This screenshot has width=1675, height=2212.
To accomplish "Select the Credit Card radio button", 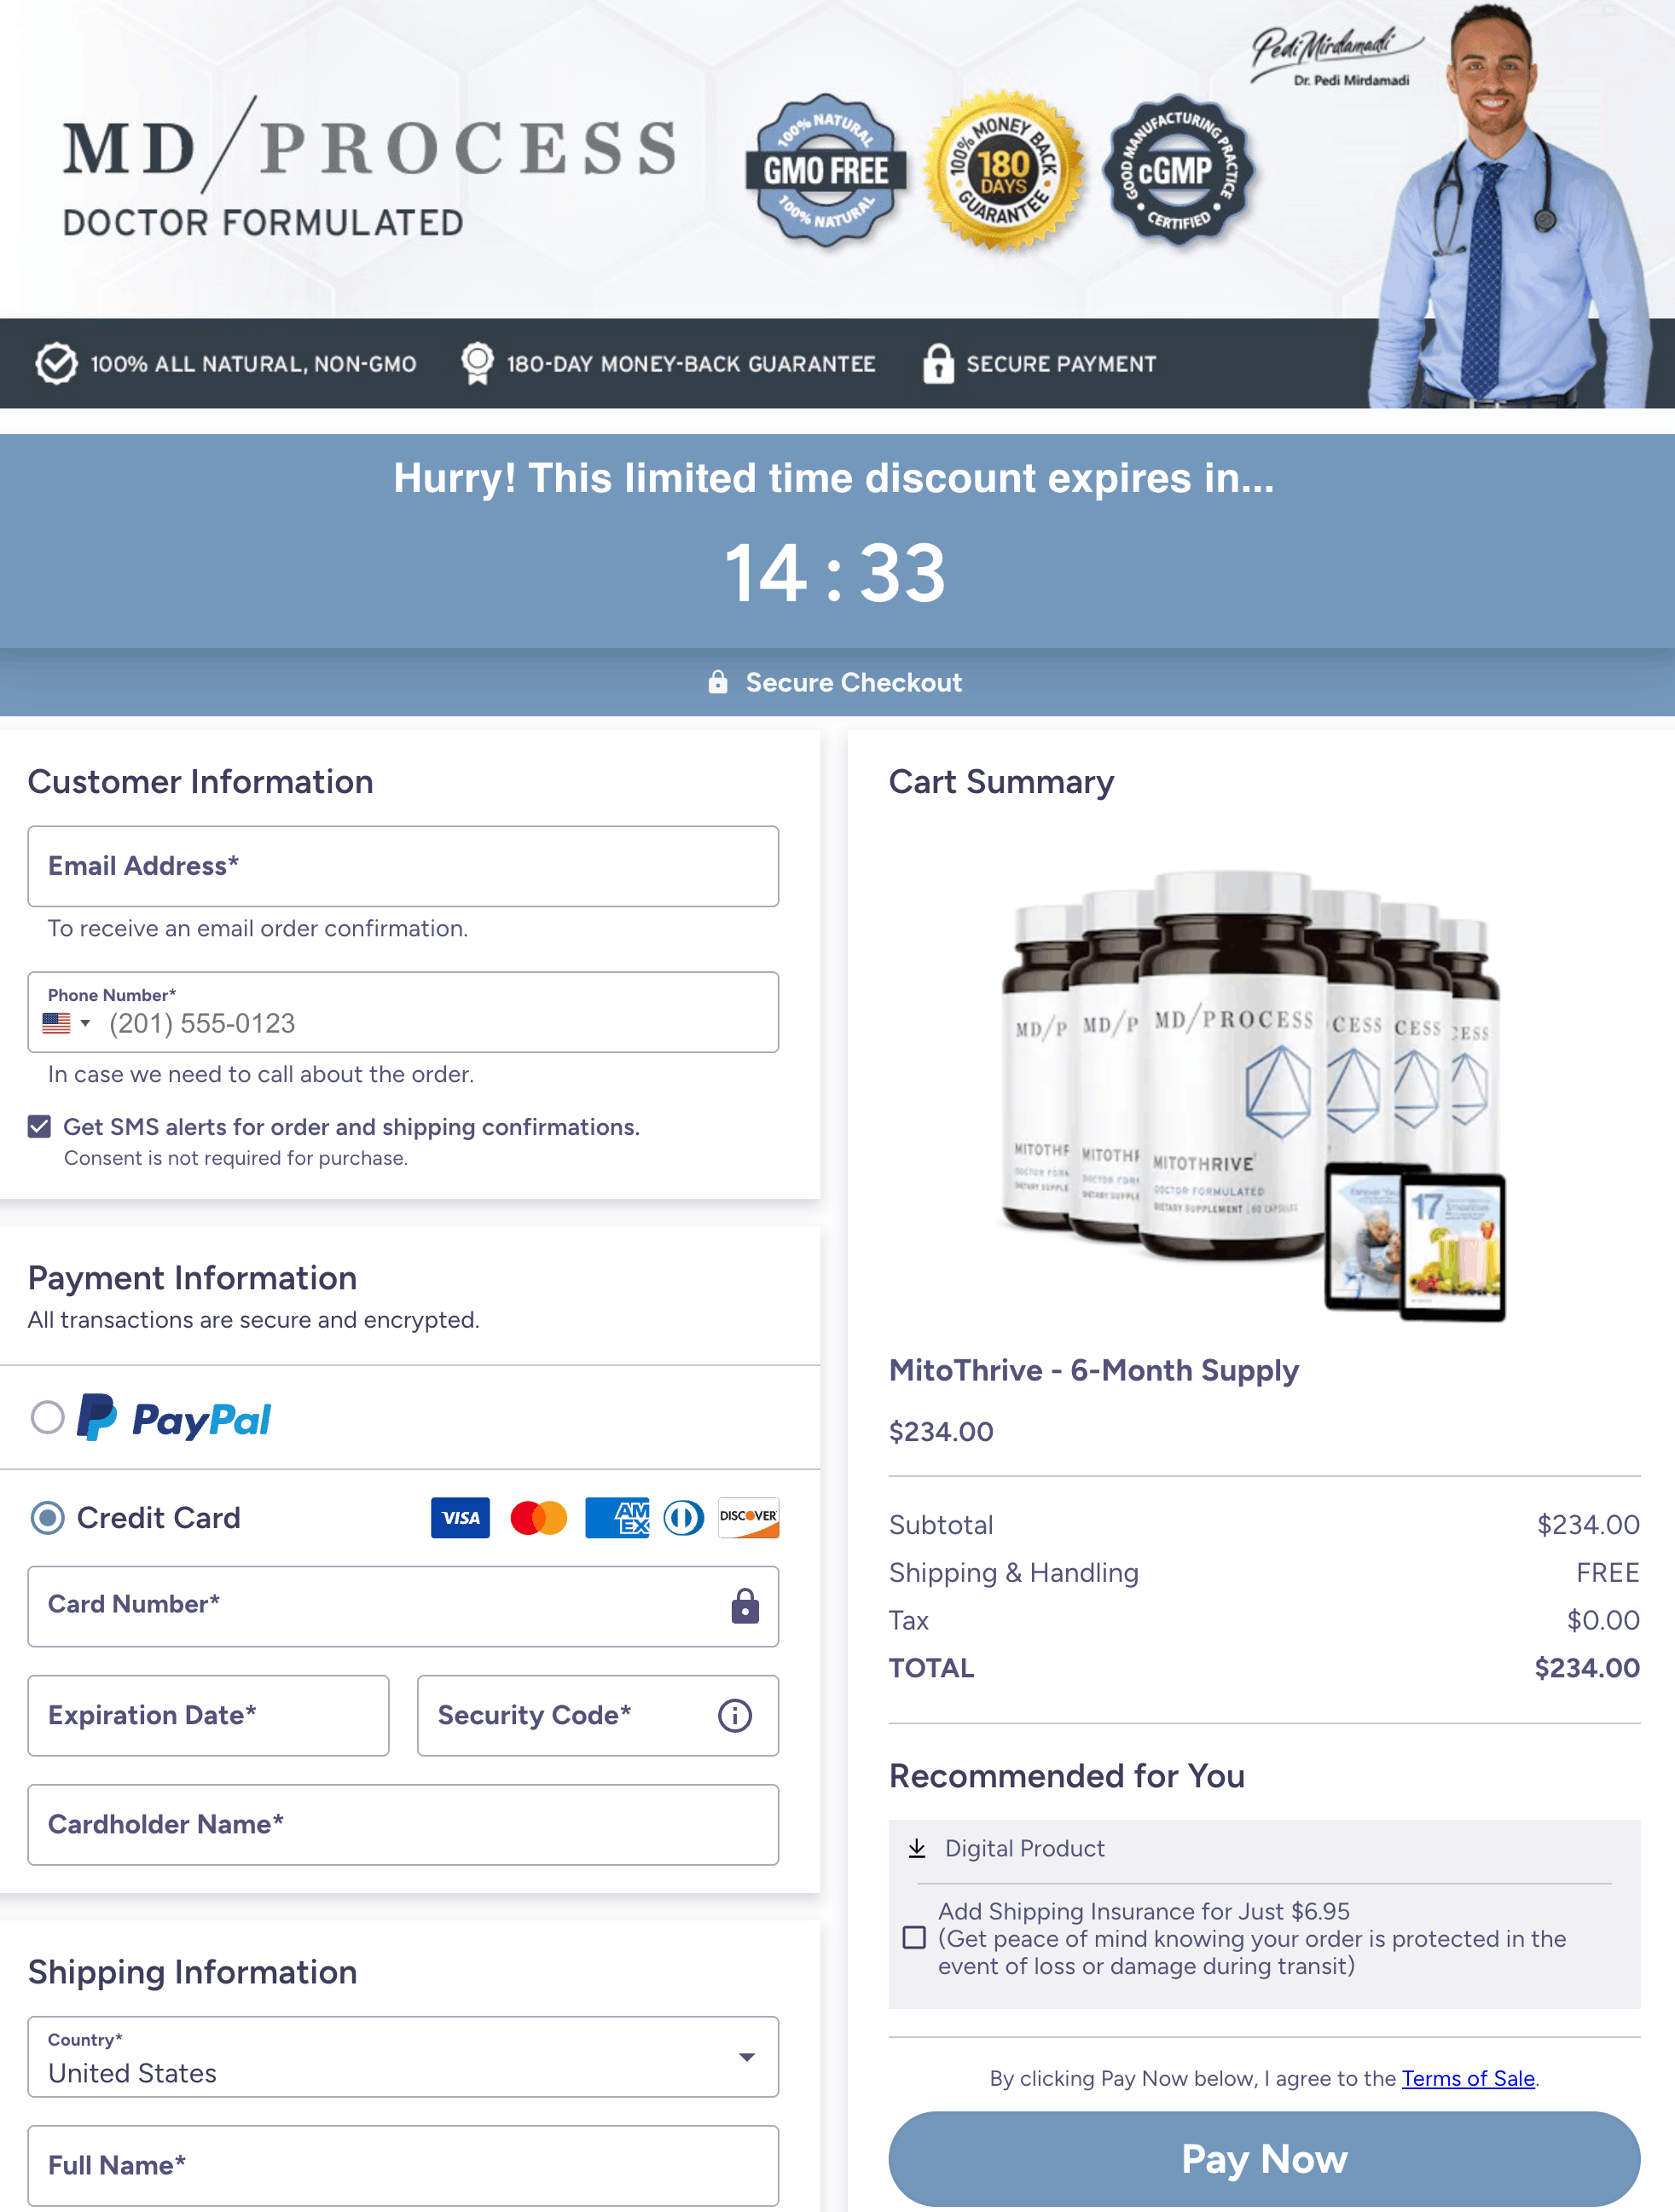I will pyautogui.click(x=47, y=1517).
